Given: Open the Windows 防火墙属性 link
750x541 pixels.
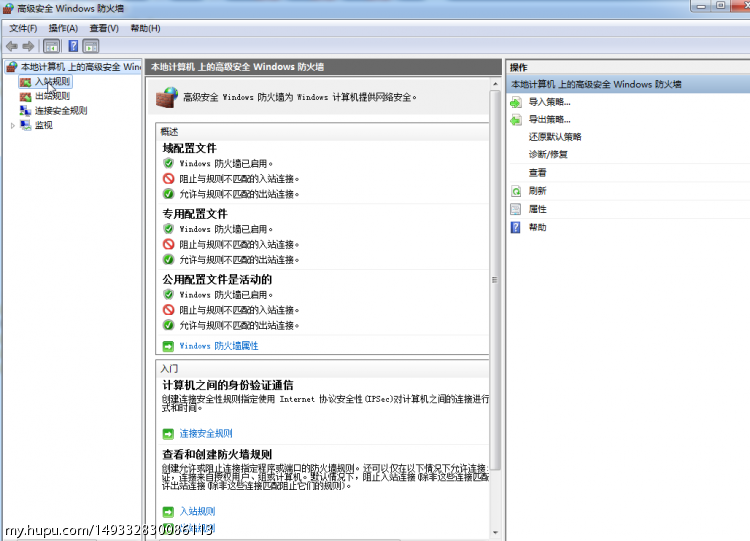Looking at the screenshot, I should 219,346.
